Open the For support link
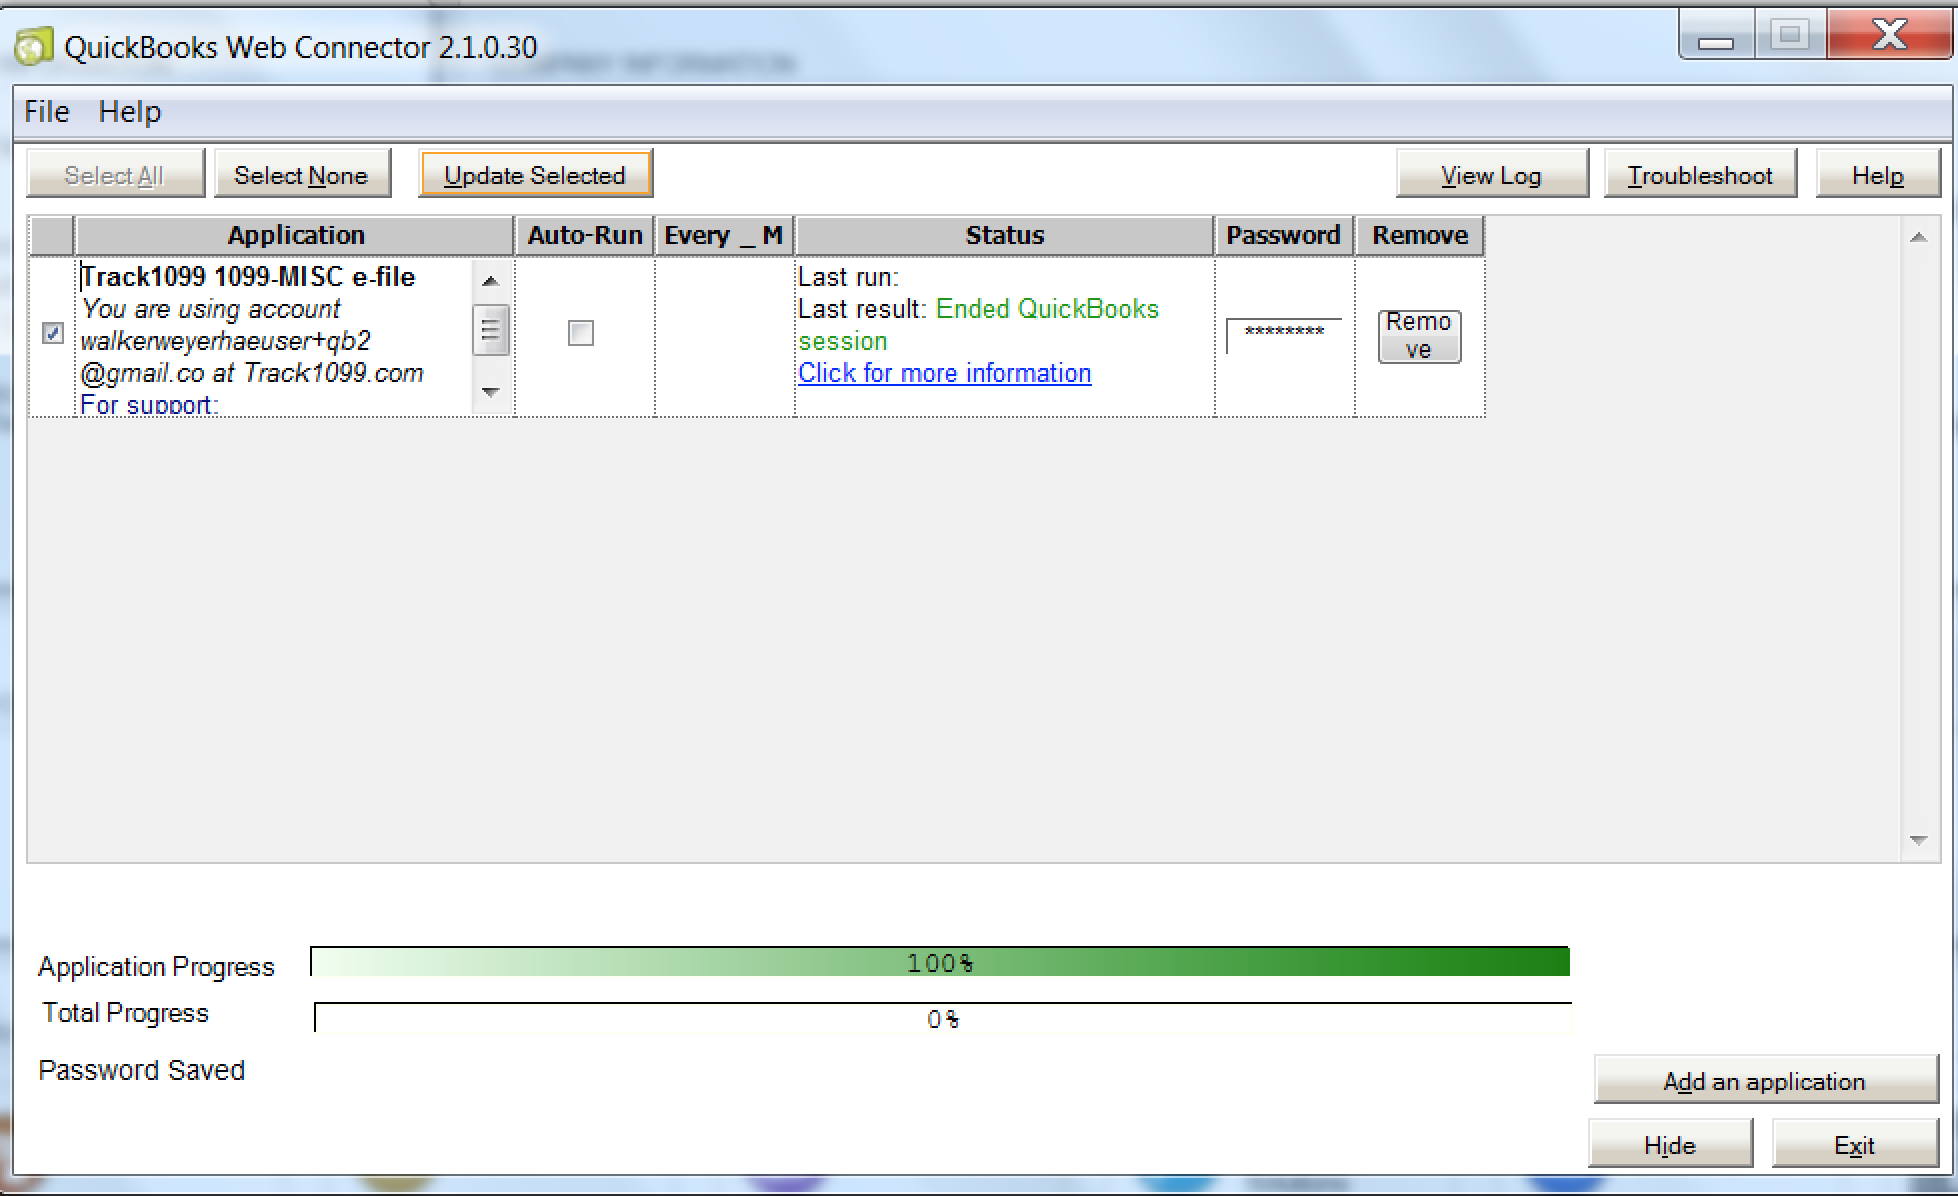Image resolution: width=1958 pixels, height=1196 pixels. tap(149, 405)
